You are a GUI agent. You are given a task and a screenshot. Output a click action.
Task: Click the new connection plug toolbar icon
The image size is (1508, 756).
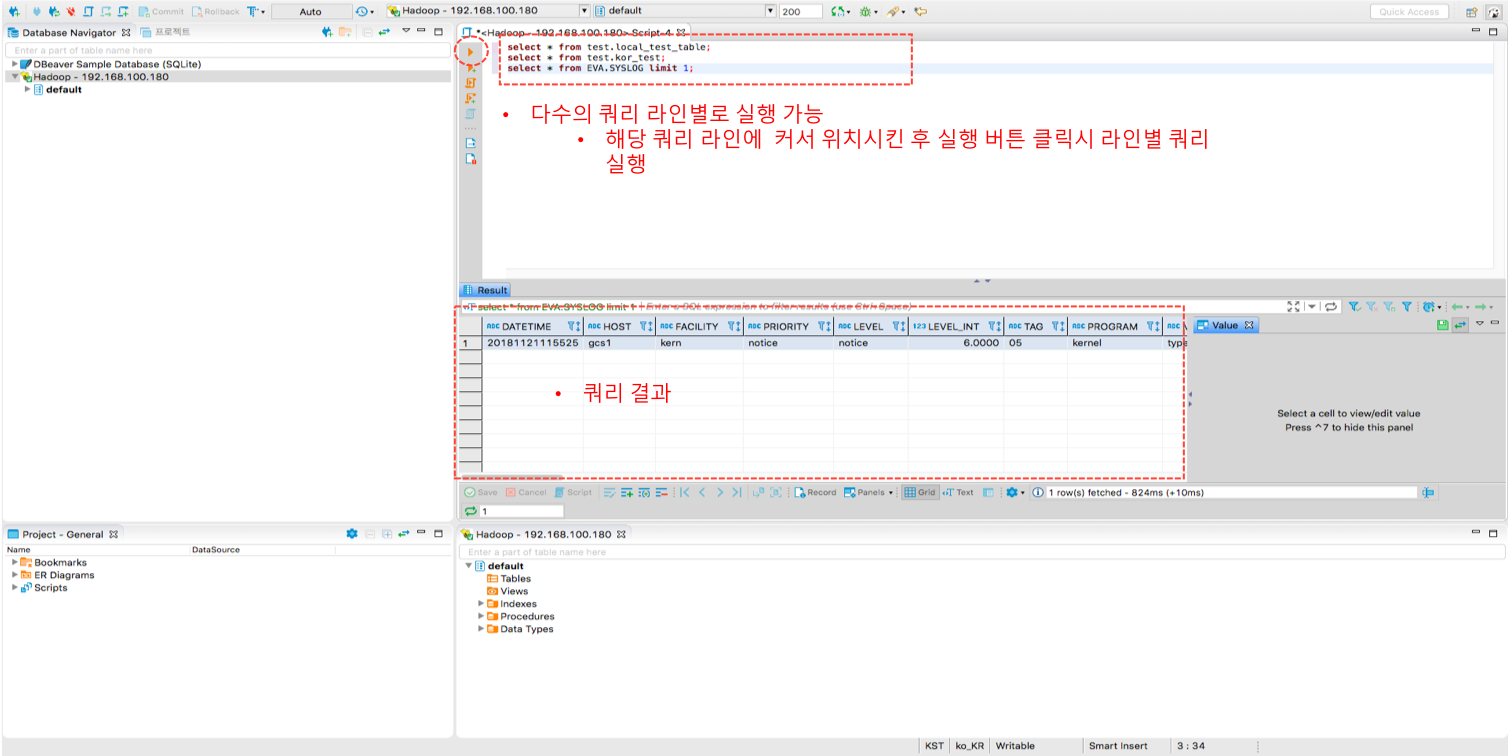pos(13,12)
